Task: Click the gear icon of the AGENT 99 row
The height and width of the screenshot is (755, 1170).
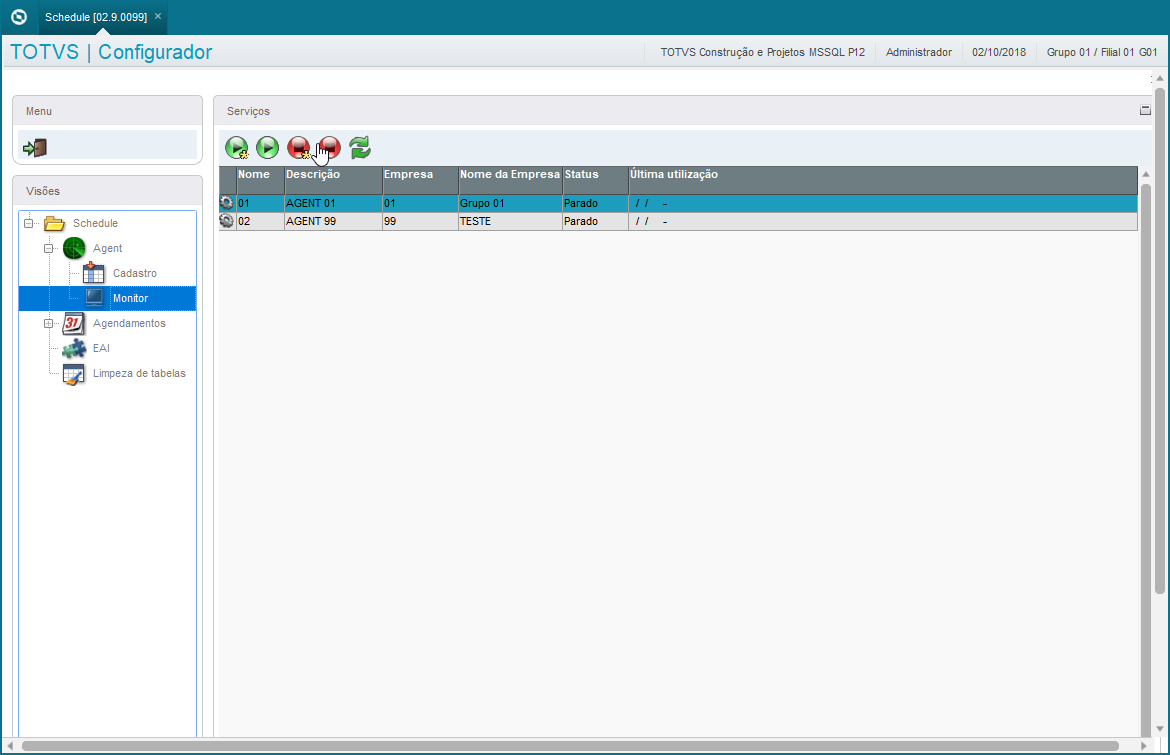Action: coord(227,221)
